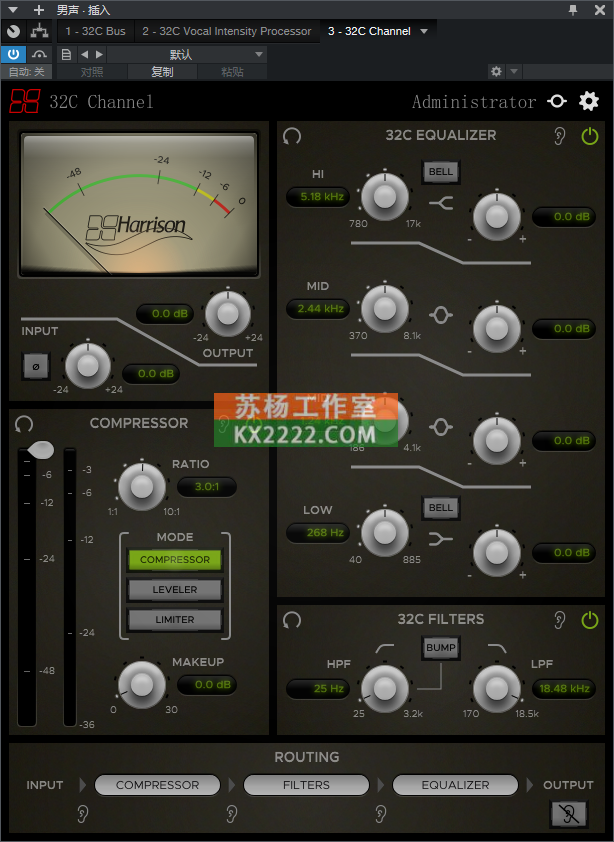Click the routing COMPRESSOR block

click(157, 785)
